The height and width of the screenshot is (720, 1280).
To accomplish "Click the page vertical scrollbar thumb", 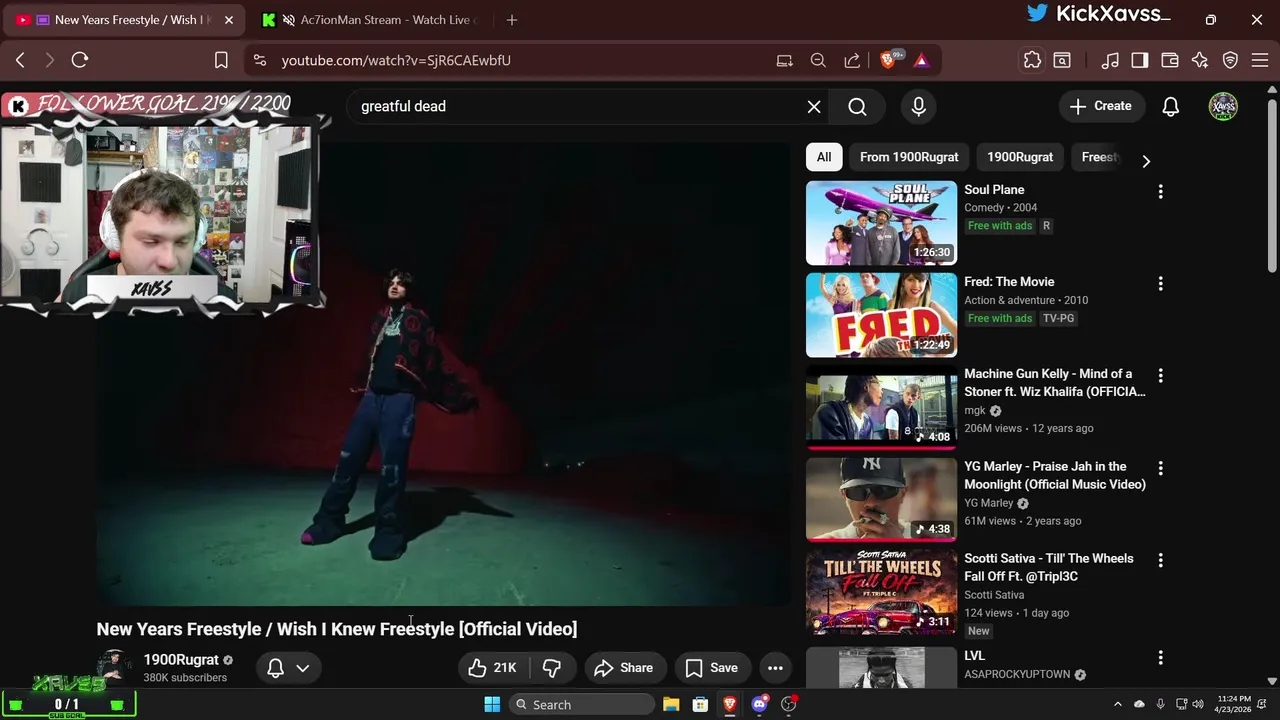I will (x=1272, y=185).
